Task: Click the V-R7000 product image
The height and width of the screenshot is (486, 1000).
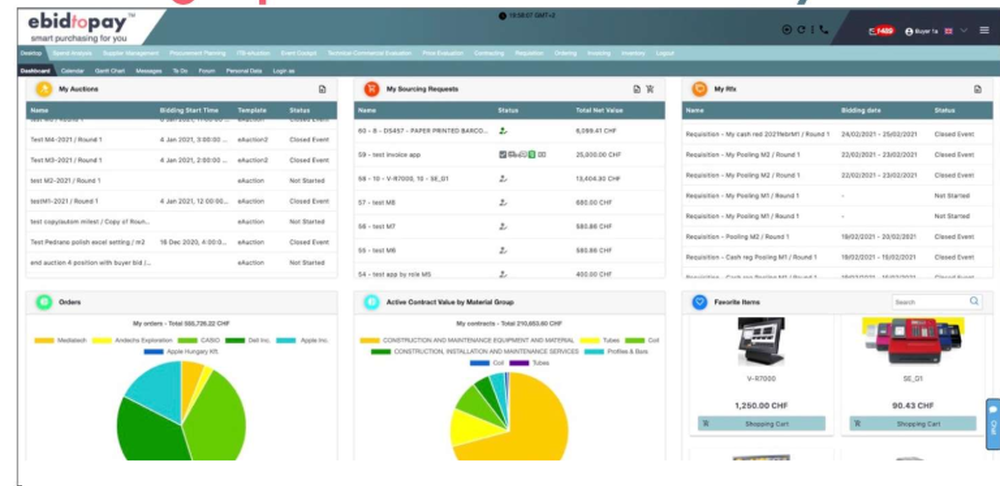Action: click(761, 341)
